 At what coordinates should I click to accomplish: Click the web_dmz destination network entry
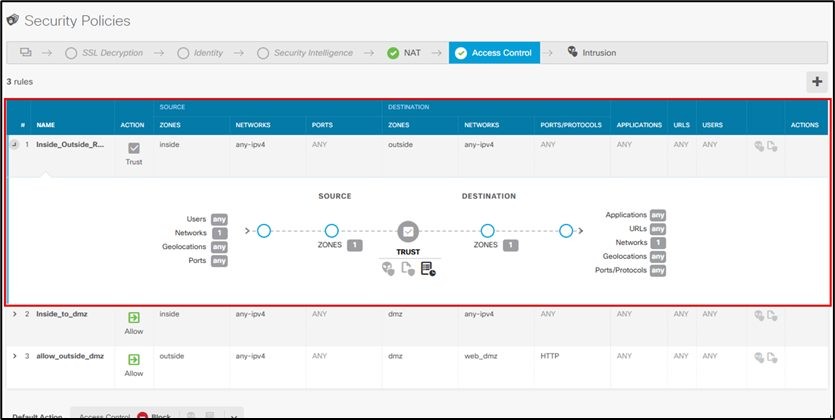[x=481, y=355]
